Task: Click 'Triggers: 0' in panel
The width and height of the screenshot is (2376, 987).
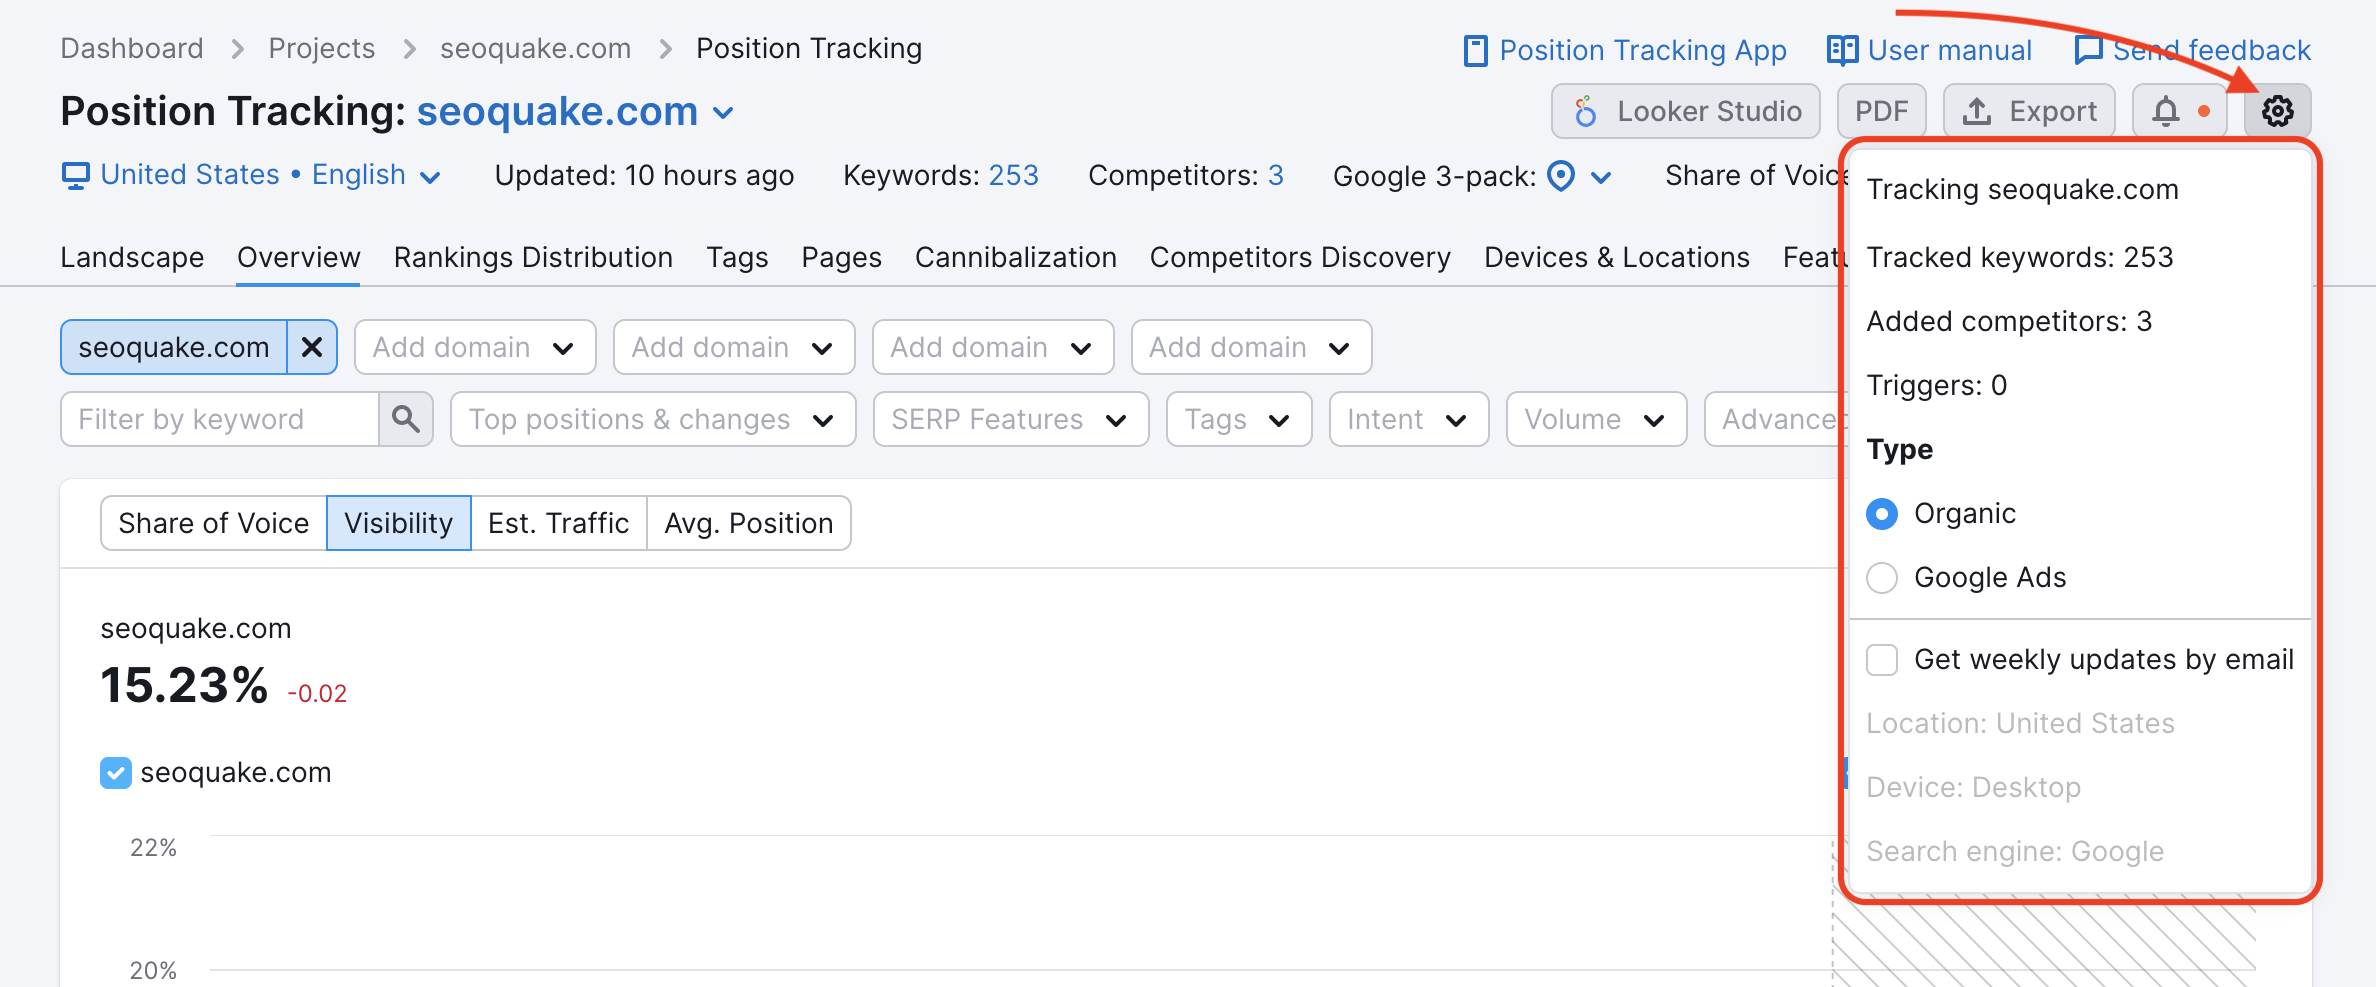Action: [x=1936, y=386]
